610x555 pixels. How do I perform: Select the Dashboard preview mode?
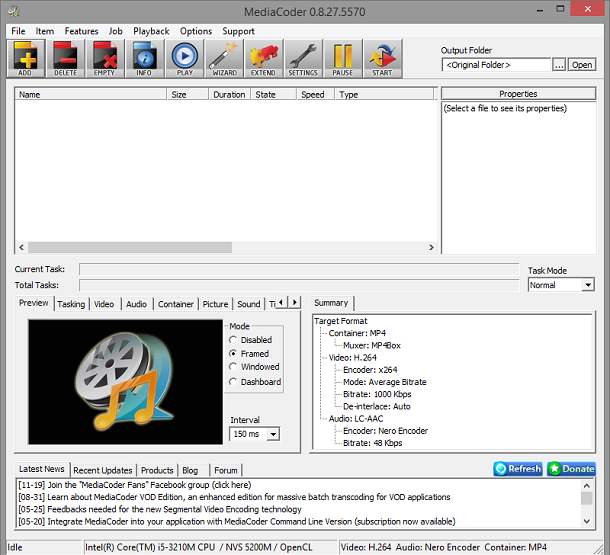(255, 382)
